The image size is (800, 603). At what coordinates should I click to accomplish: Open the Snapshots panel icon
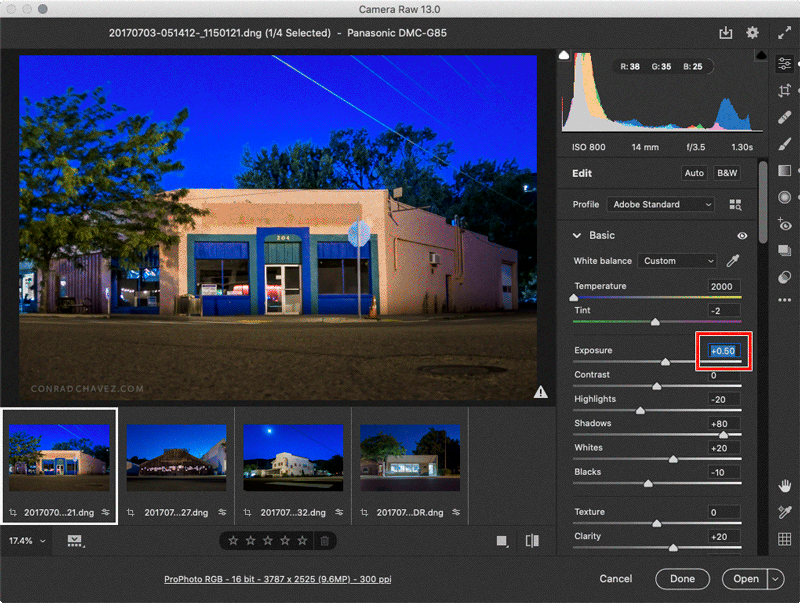click(784, 250)
